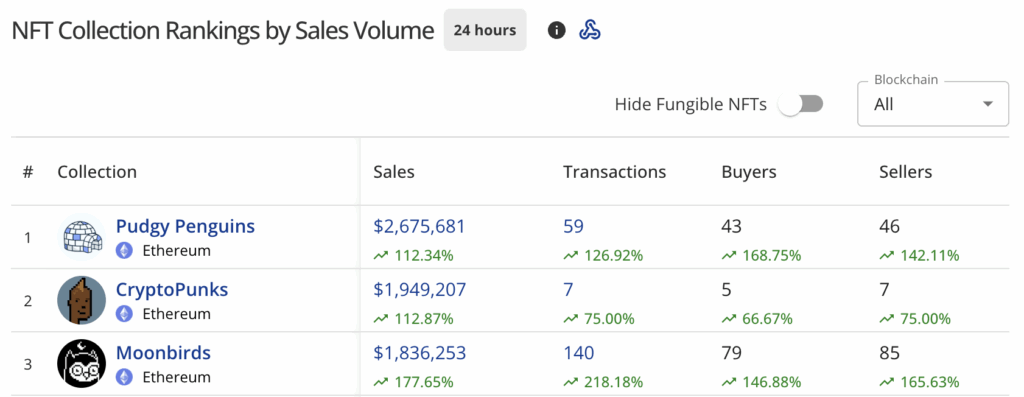The image size is (1024, 397).
Task: Click trend arrow next to 112.87%
Action: tap(381, 319)
